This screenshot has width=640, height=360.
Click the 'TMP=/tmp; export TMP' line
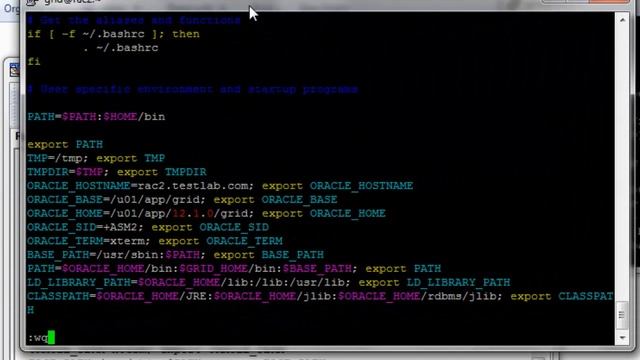tap(96, 158)
